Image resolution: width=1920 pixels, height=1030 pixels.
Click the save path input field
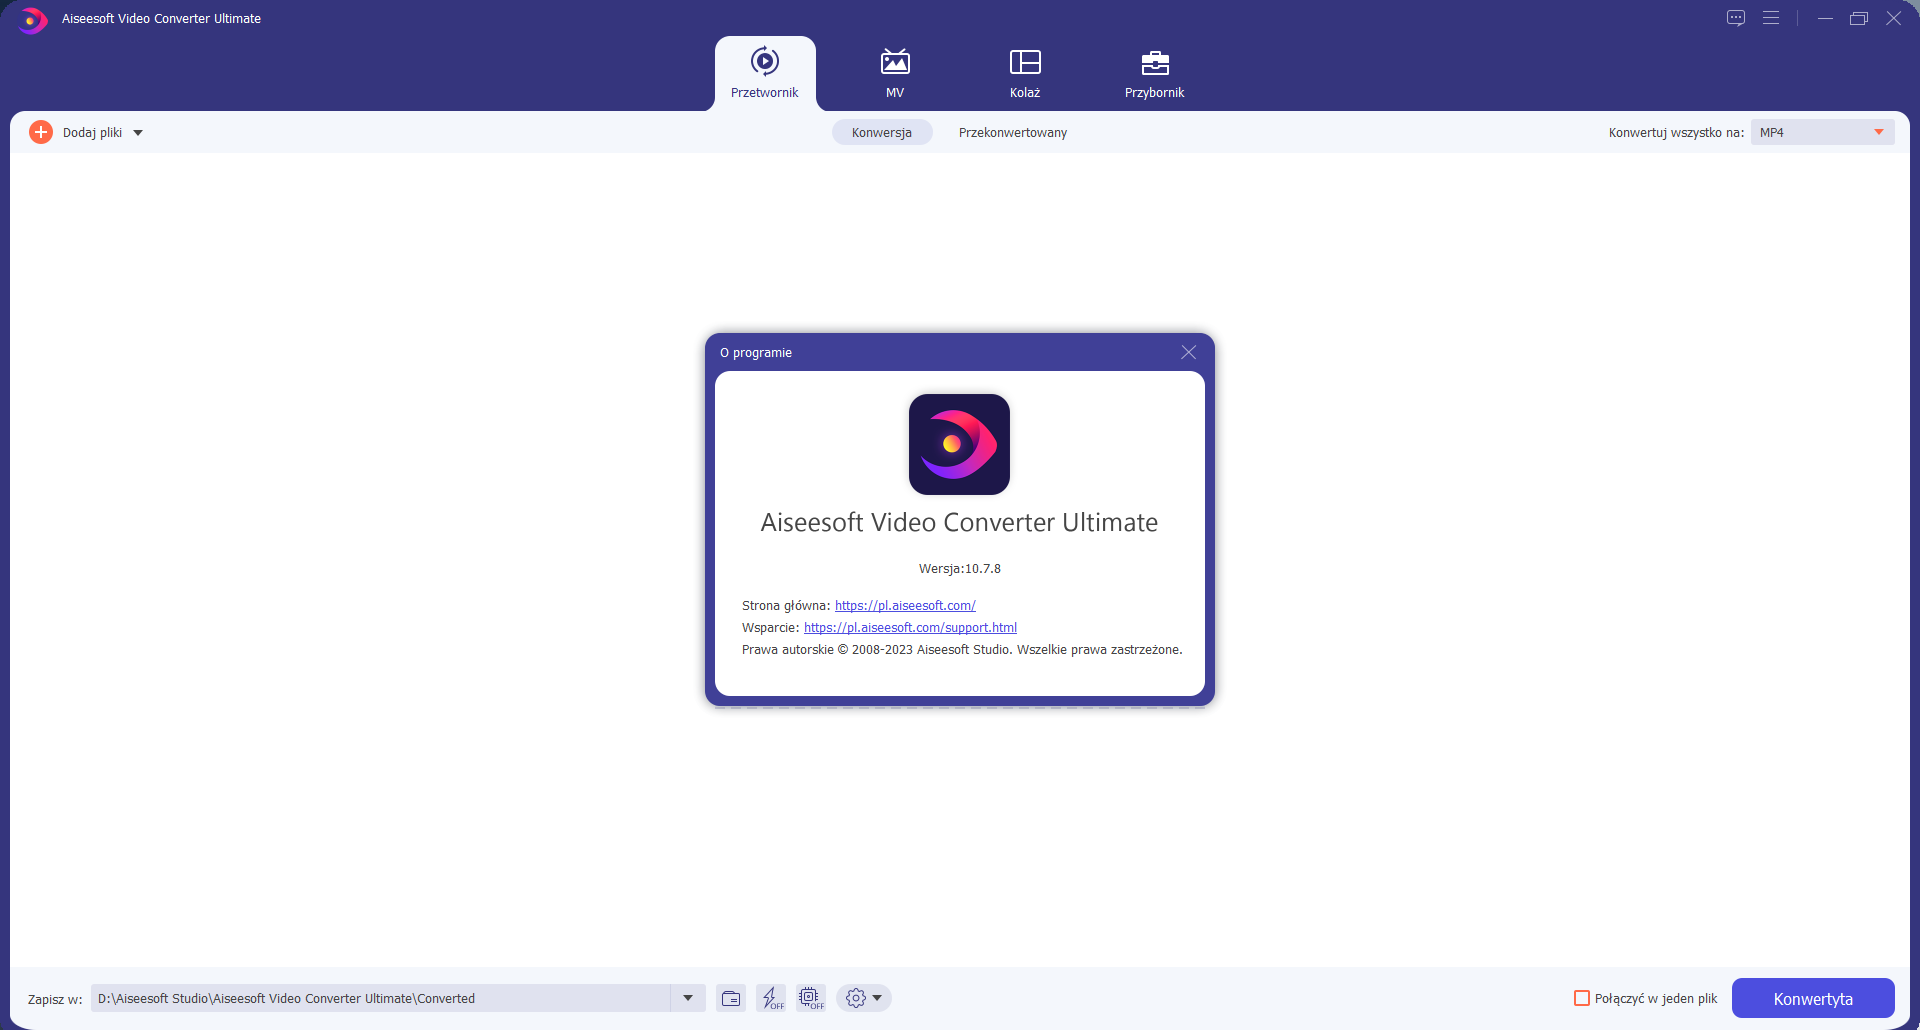click(381, 998)
